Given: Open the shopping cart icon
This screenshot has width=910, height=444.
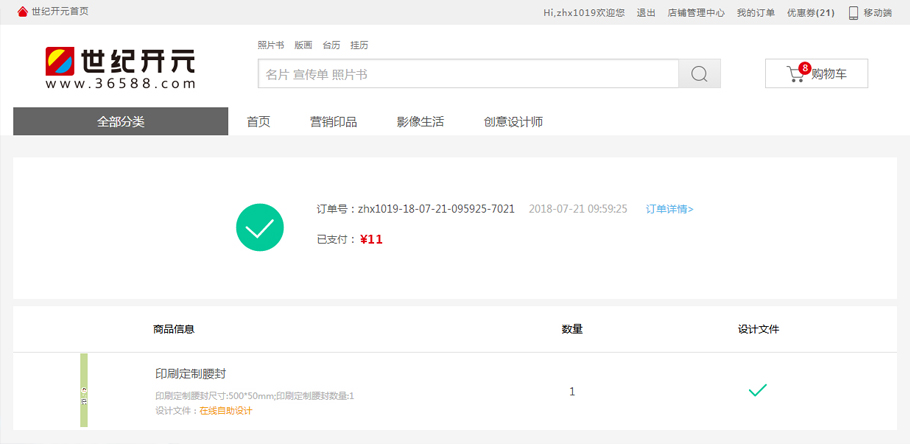Looking at the screenshot, I should coord(795,74).
